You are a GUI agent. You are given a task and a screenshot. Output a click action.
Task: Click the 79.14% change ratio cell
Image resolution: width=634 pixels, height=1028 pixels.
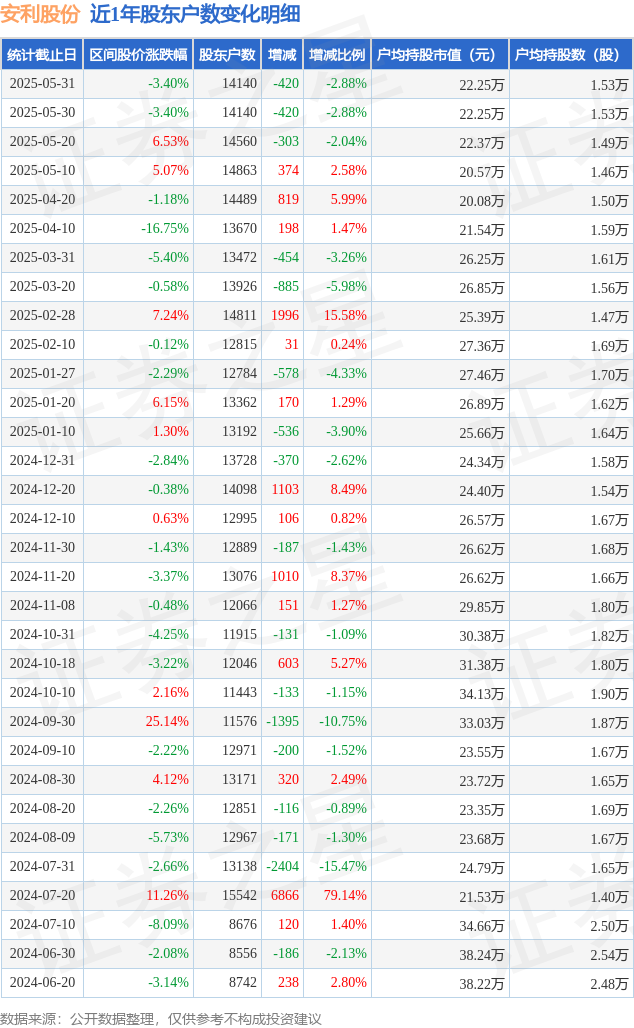[x=345, y=896]
